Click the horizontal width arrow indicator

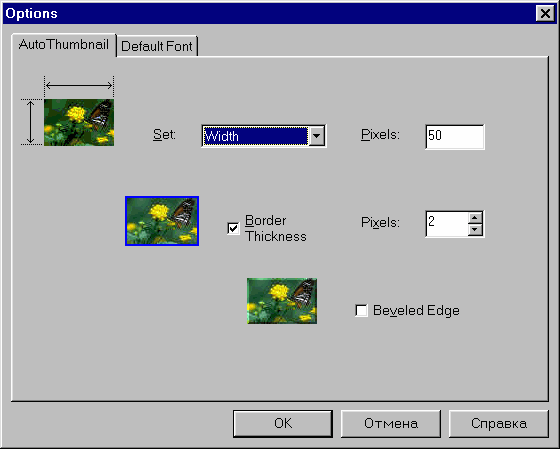pos(79,85)
